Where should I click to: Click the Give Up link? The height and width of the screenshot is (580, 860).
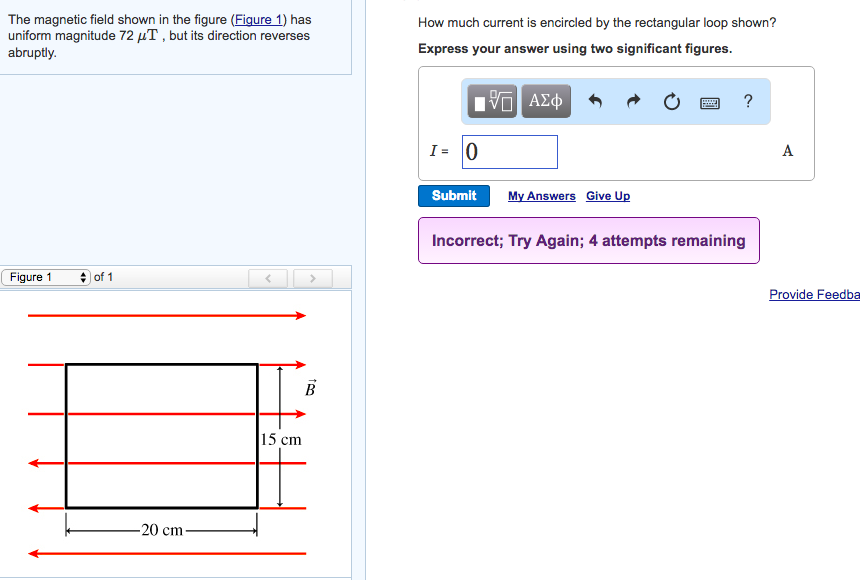tap(608, 196)
